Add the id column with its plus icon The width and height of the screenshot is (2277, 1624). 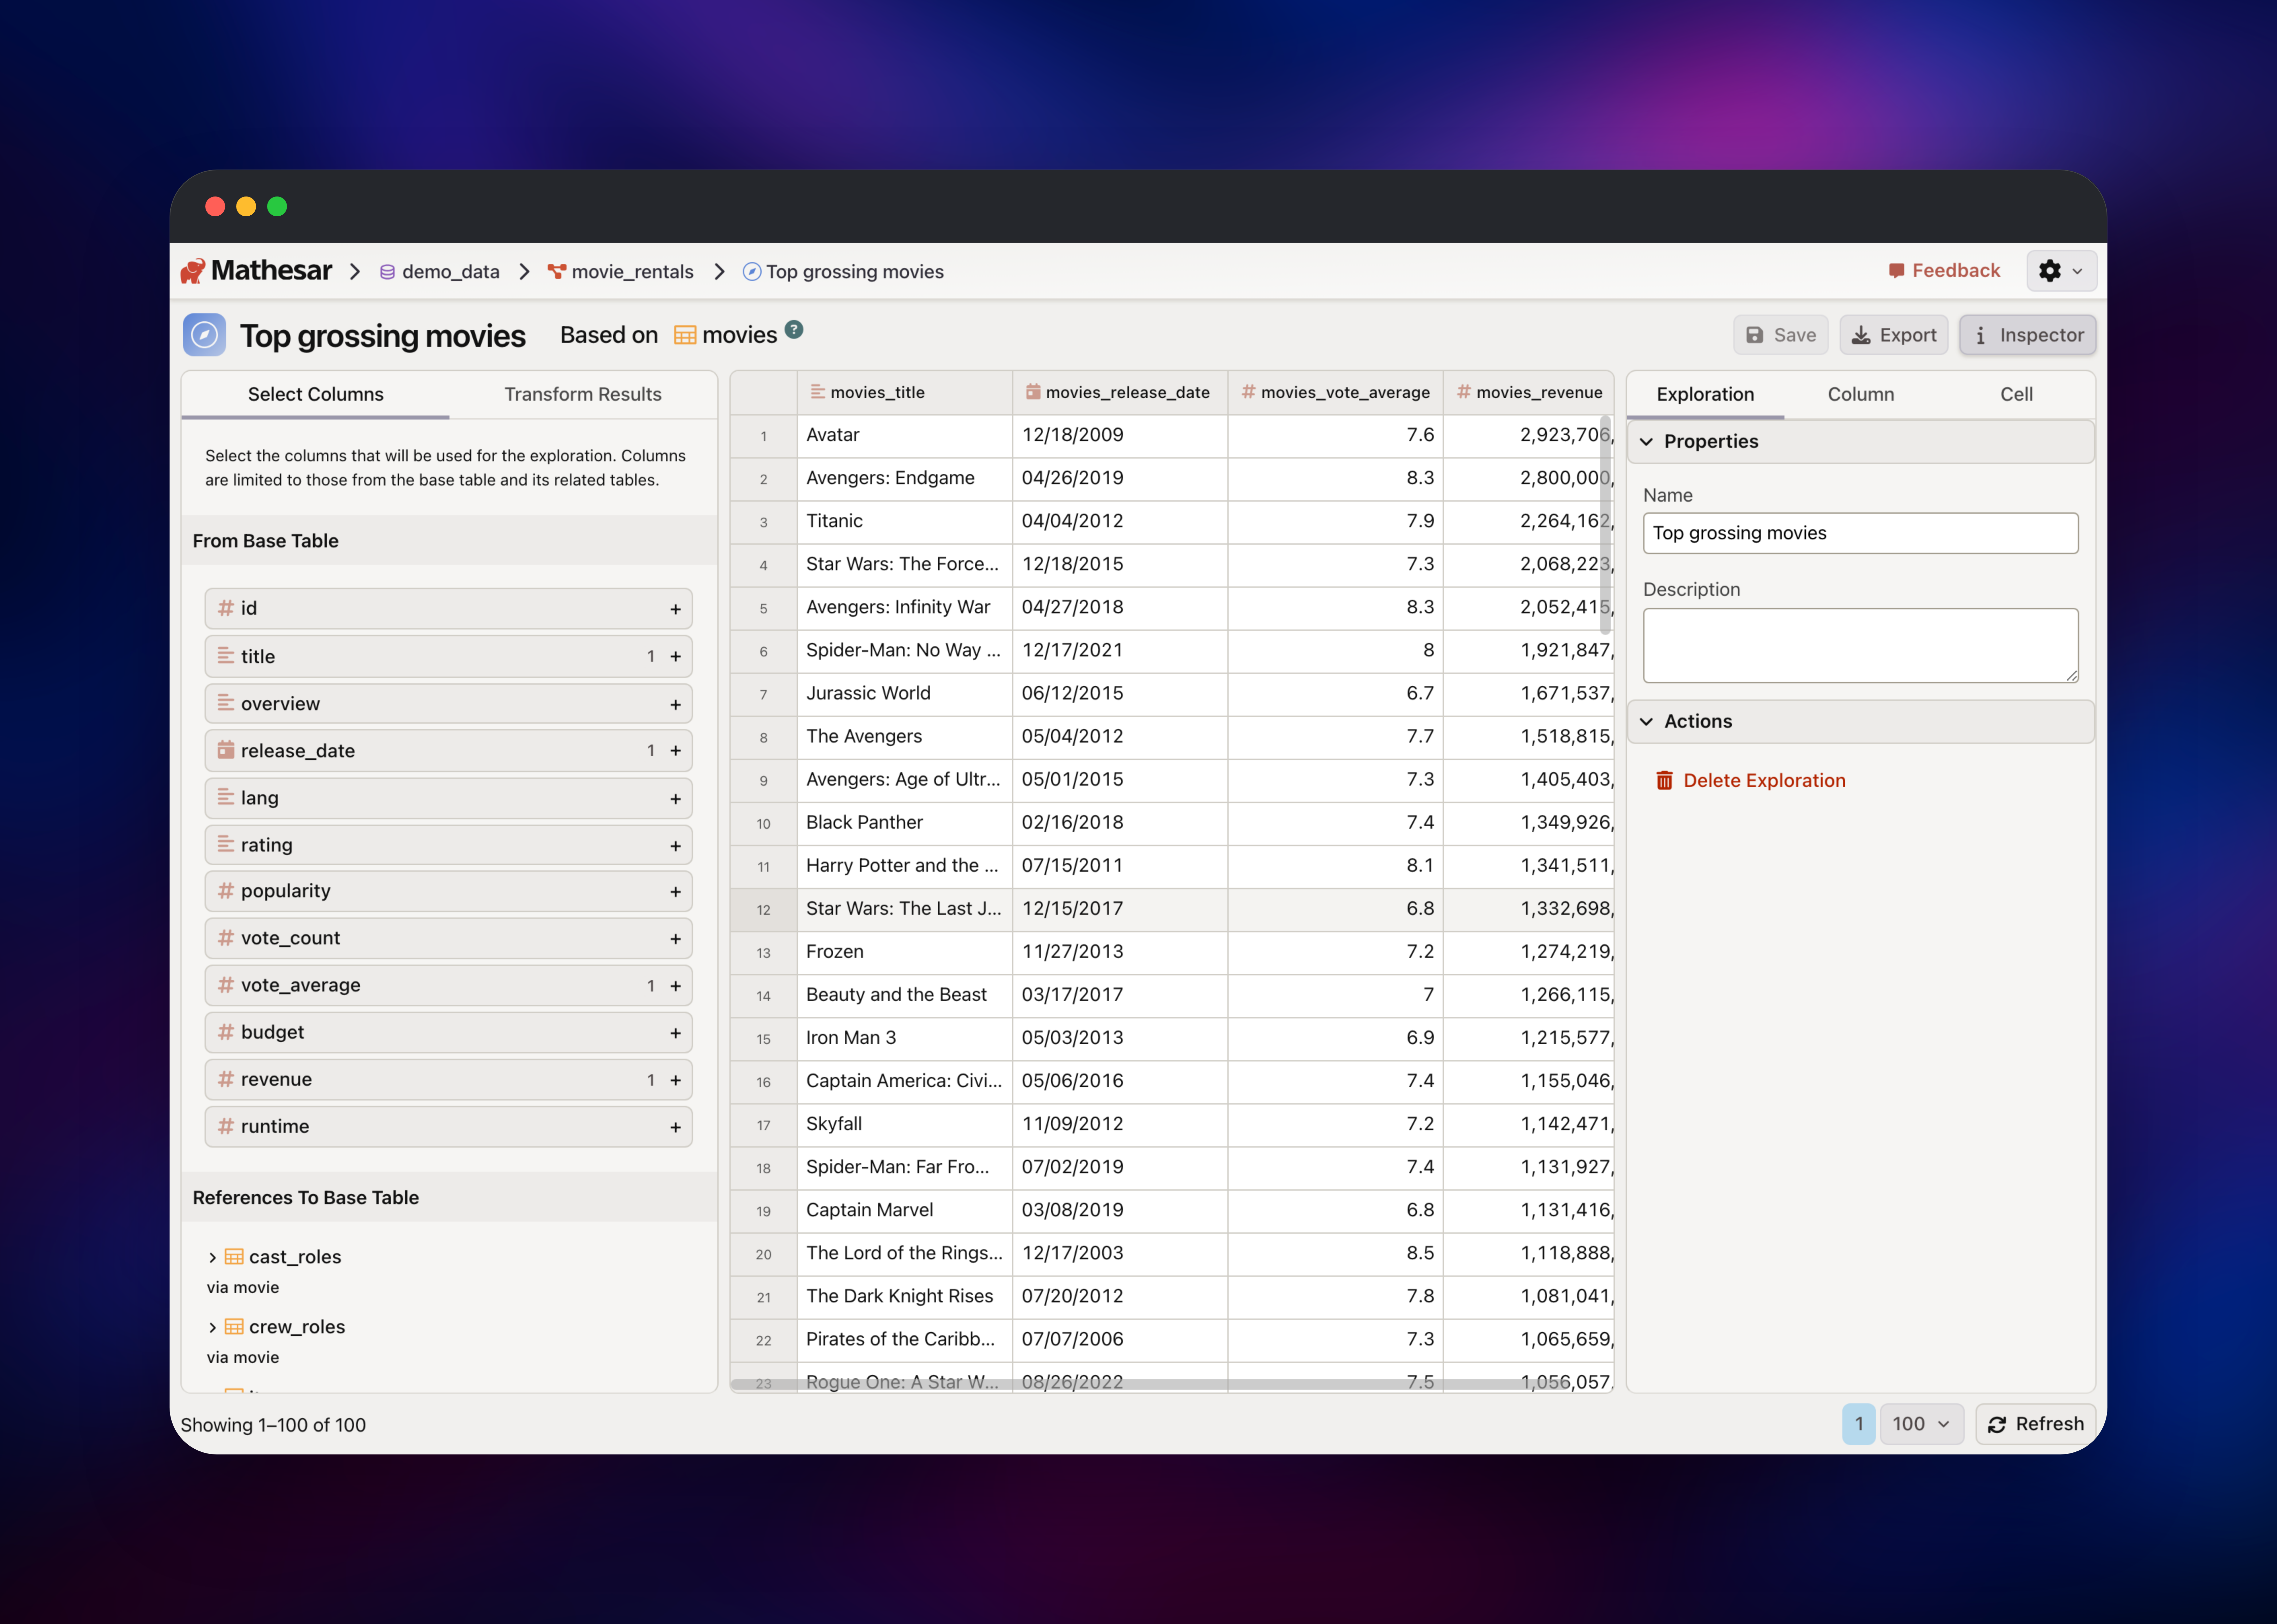point(676,609)
